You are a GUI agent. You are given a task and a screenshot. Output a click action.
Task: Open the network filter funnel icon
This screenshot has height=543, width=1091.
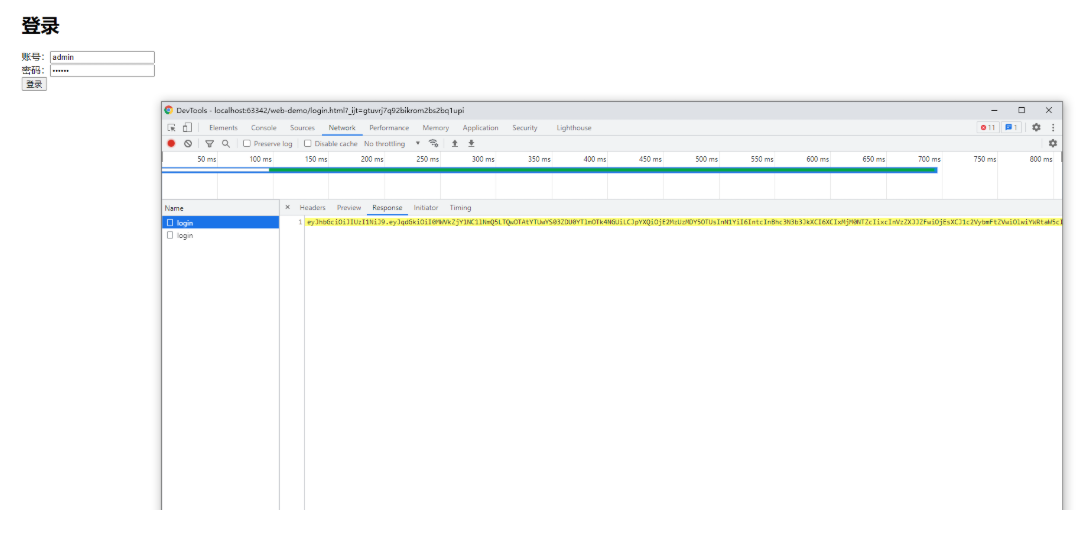tap(209, 143)
